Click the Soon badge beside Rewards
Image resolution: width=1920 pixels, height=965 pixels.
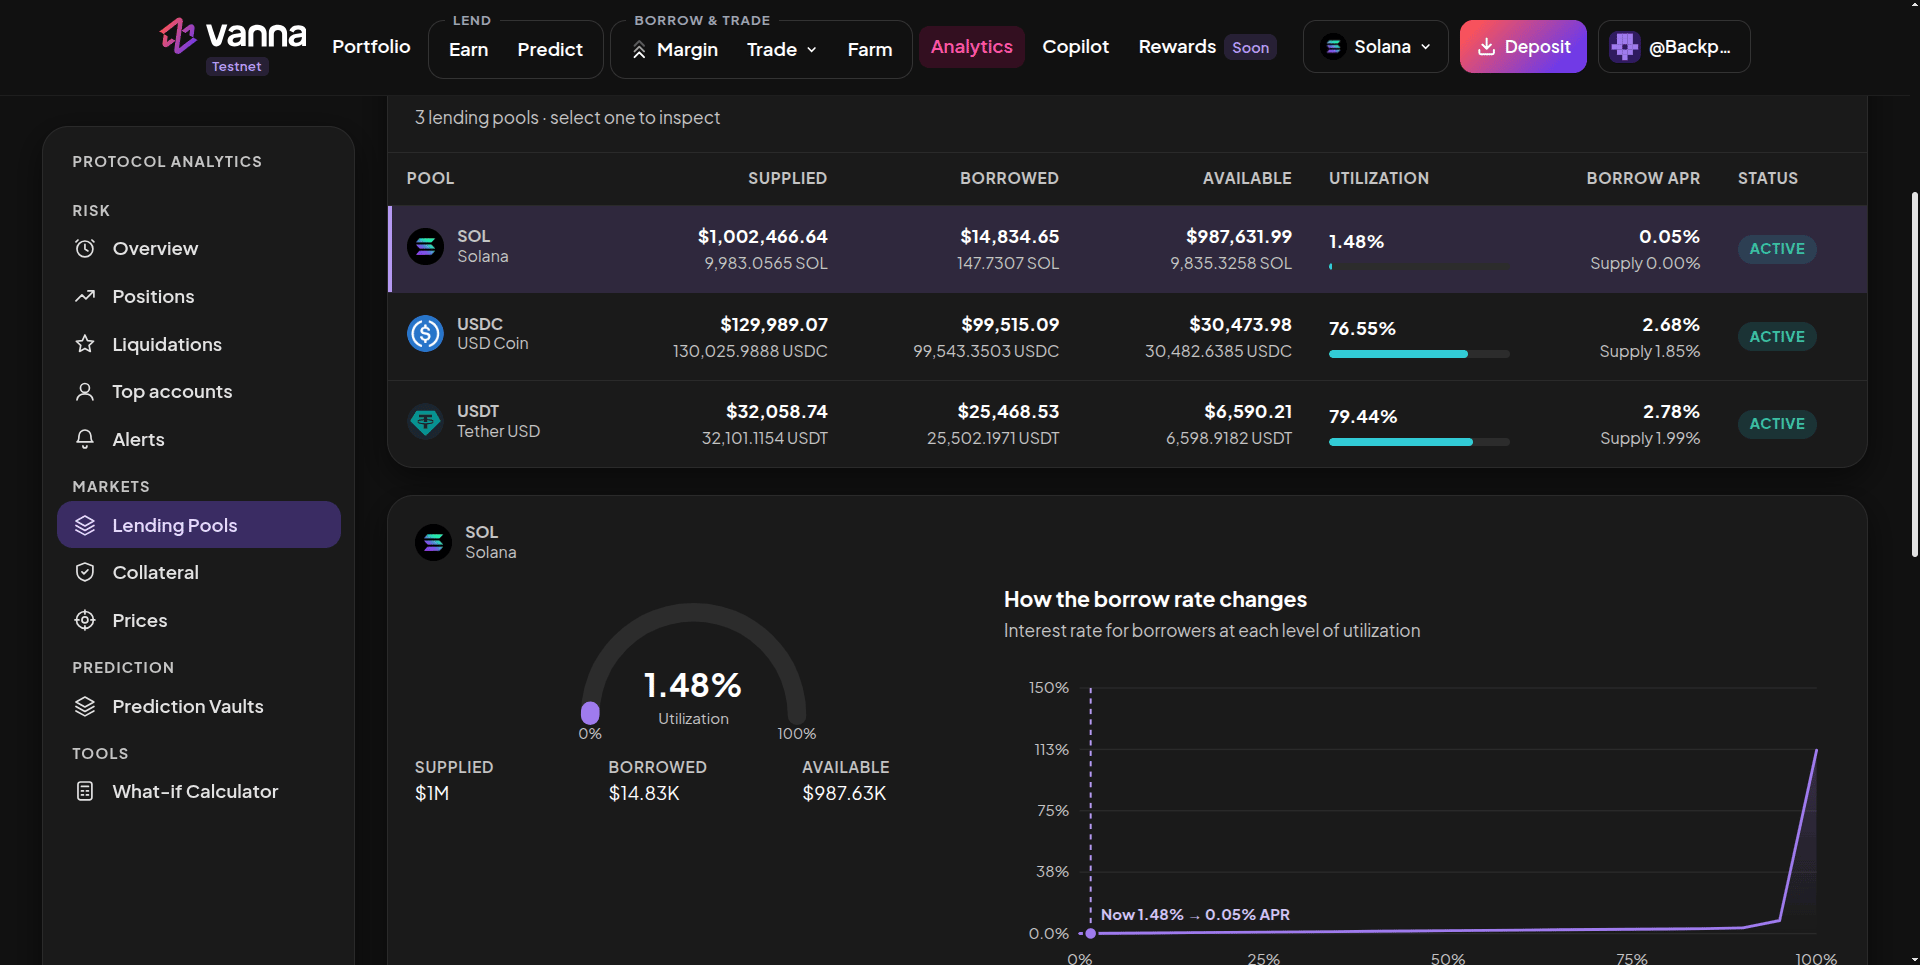coord(1250,47)
